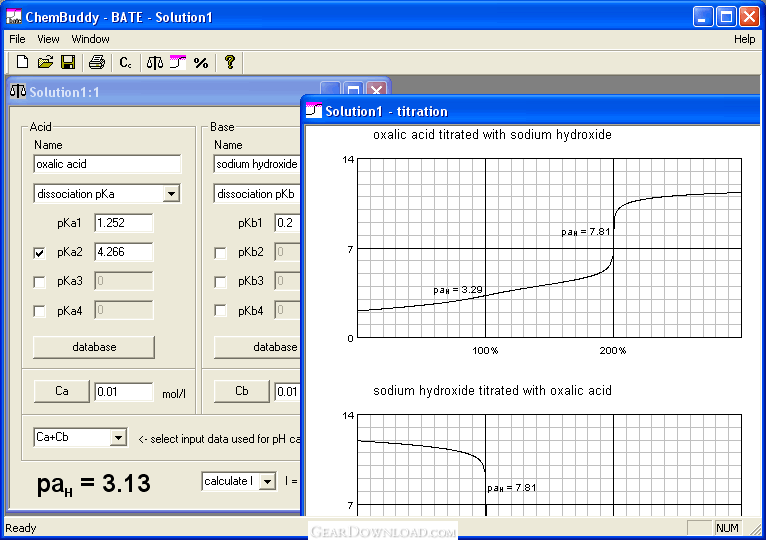Click the Ca concentration field 0.01
This screenshot has height=540, width=766.
124,392
